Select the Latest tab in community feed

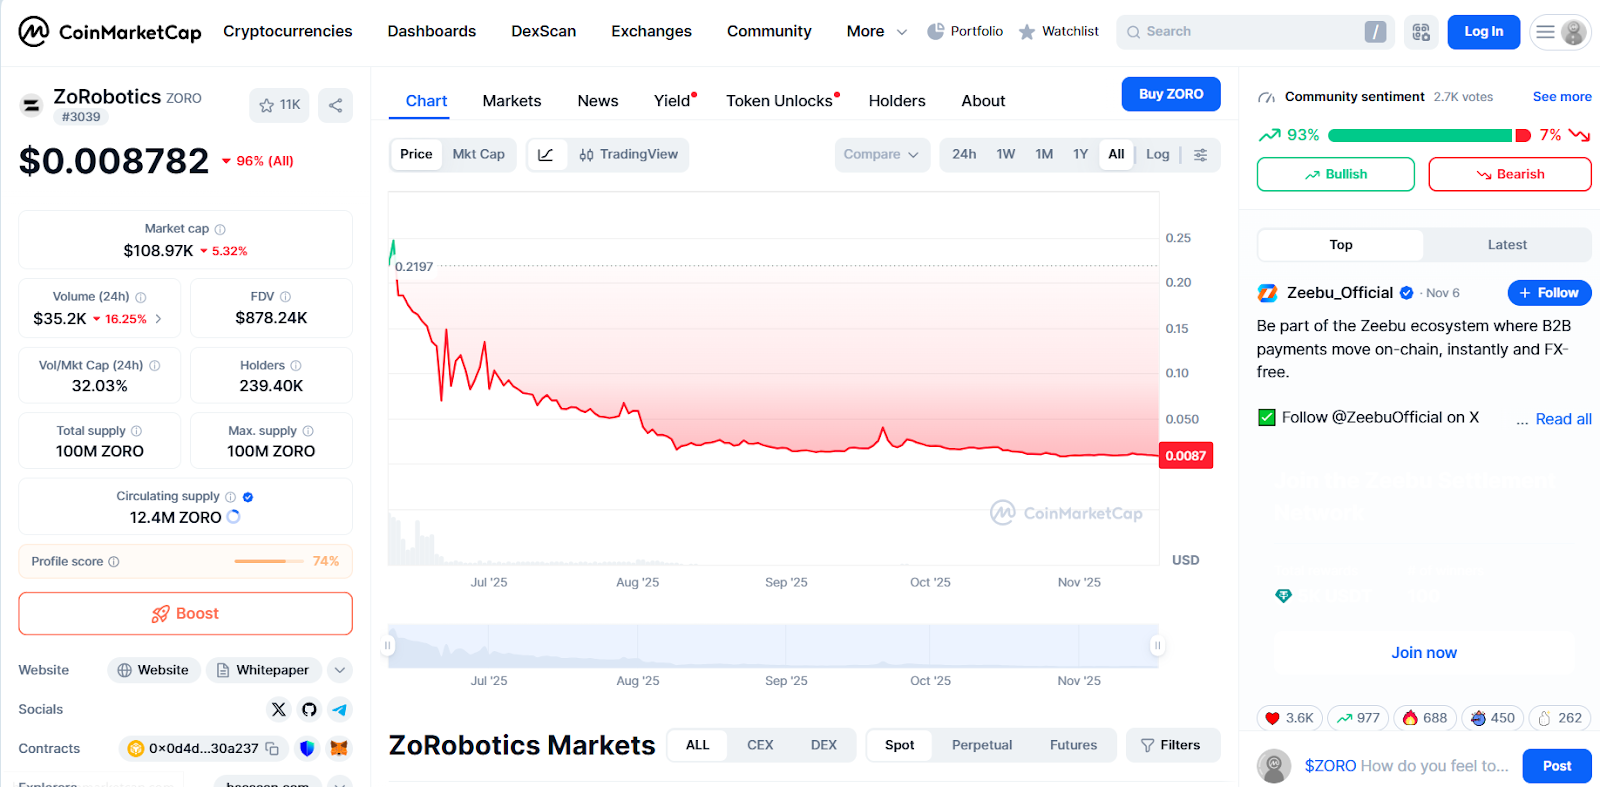click(x=1506, y=245)
